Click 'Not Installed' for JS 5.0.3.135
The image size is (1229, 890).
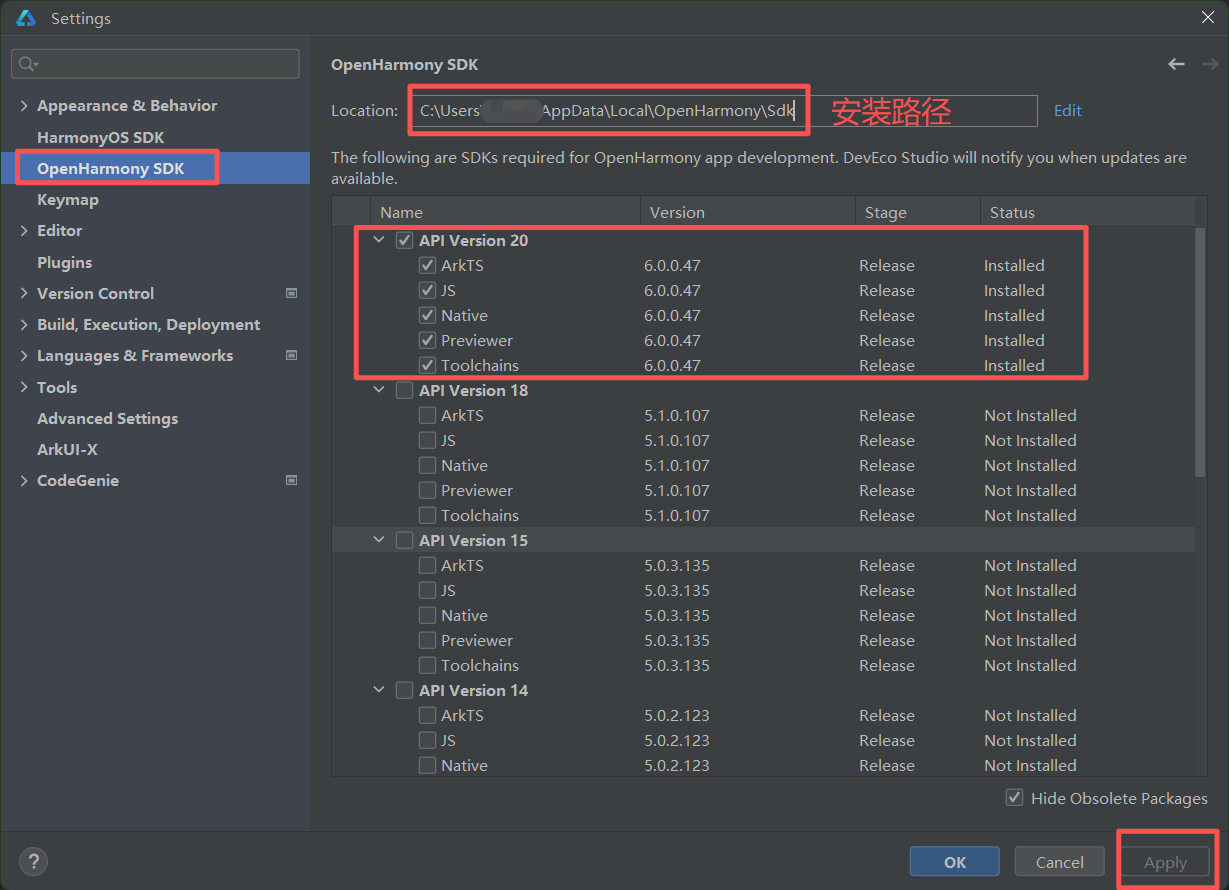click(x=1030, y=590)
